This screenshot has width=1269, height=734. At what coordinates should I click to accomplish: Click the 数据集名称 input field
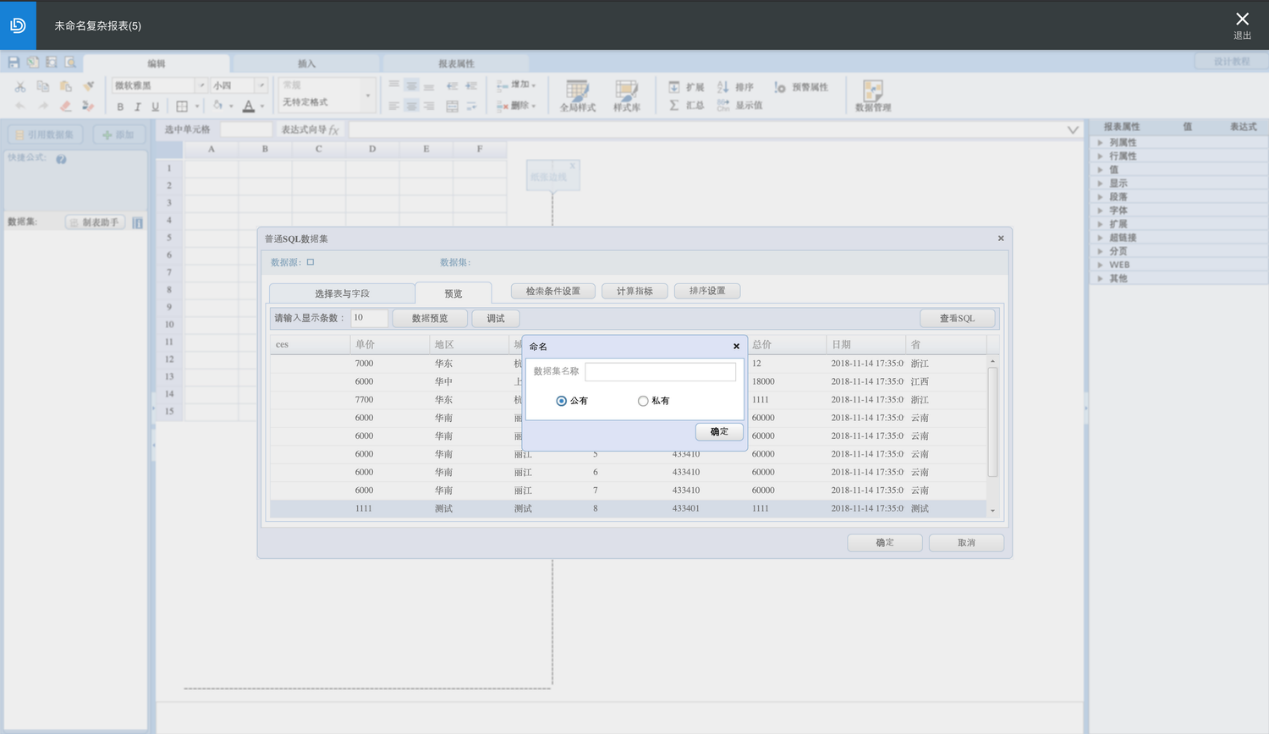point(660,371)
